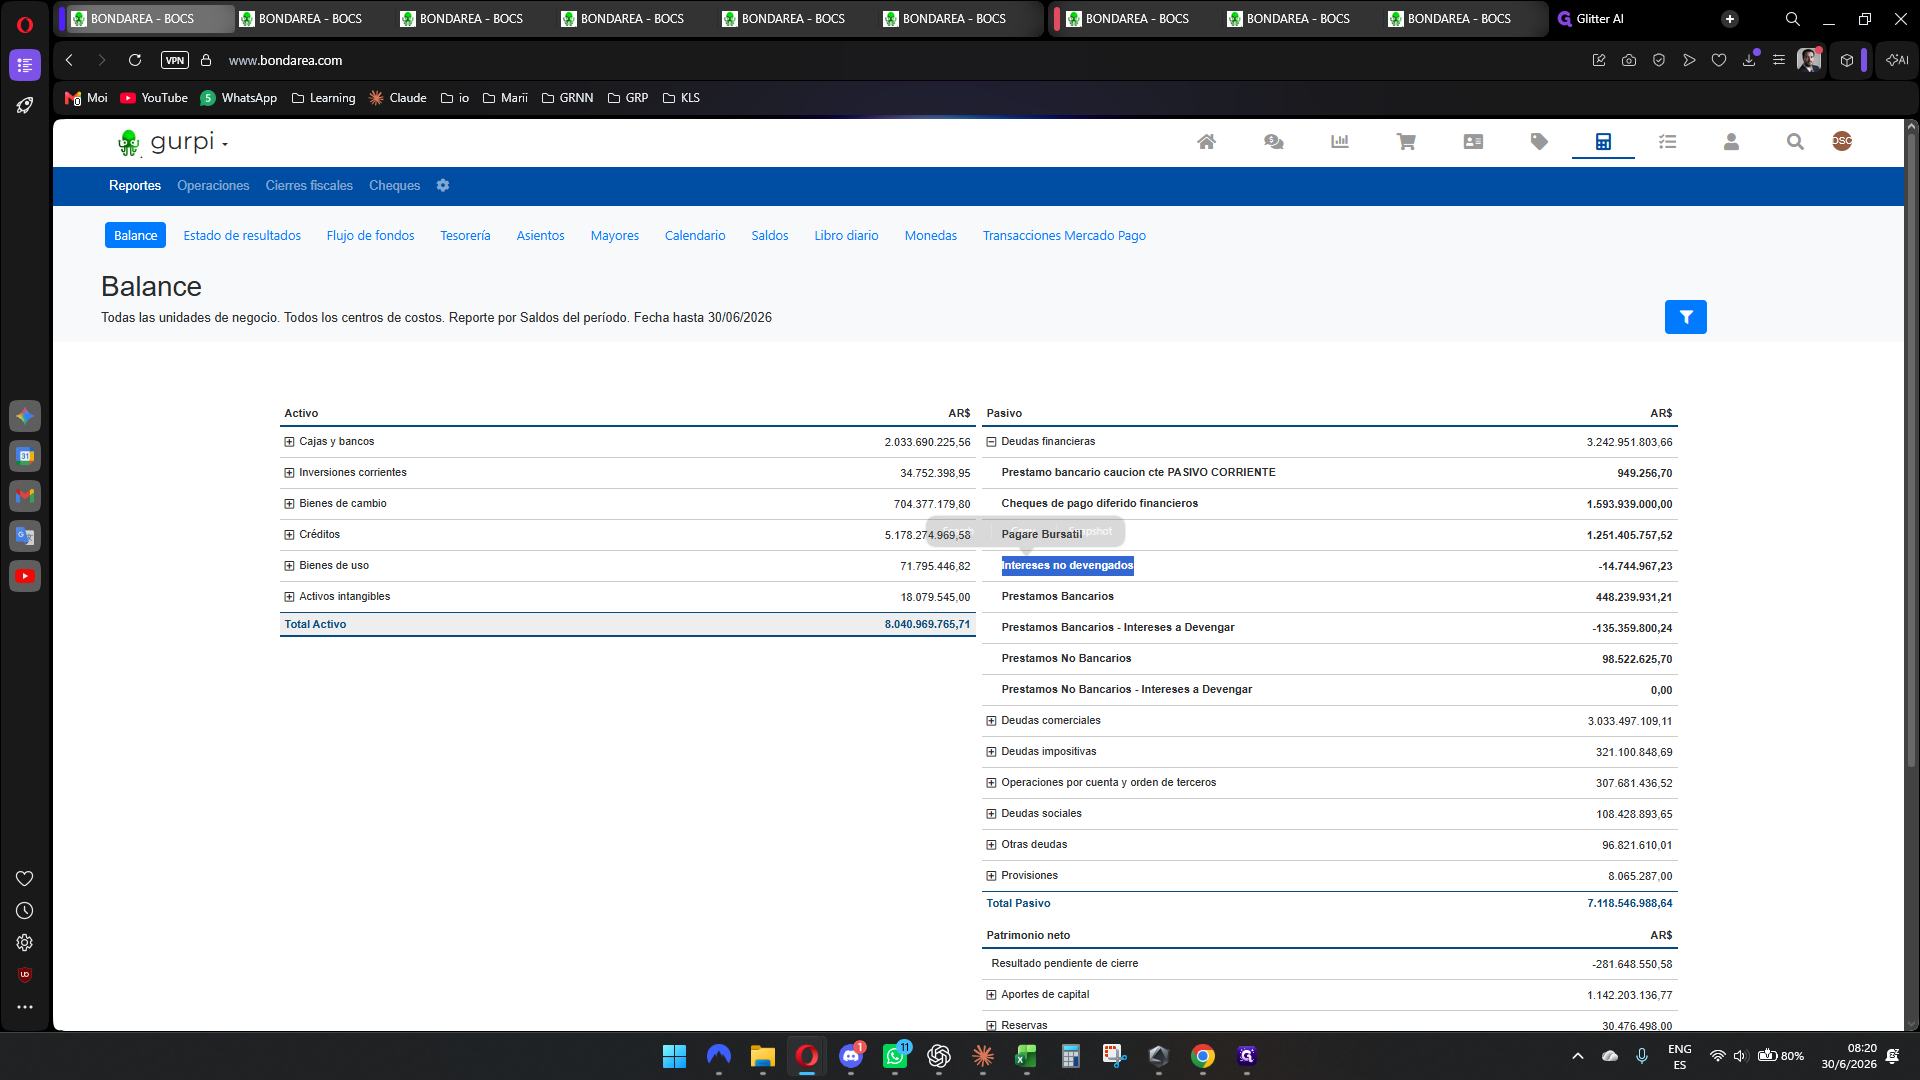Open Transacciones Mercado Pago link
Screen dimensions: 1920x1080
tap(1064, 236)
